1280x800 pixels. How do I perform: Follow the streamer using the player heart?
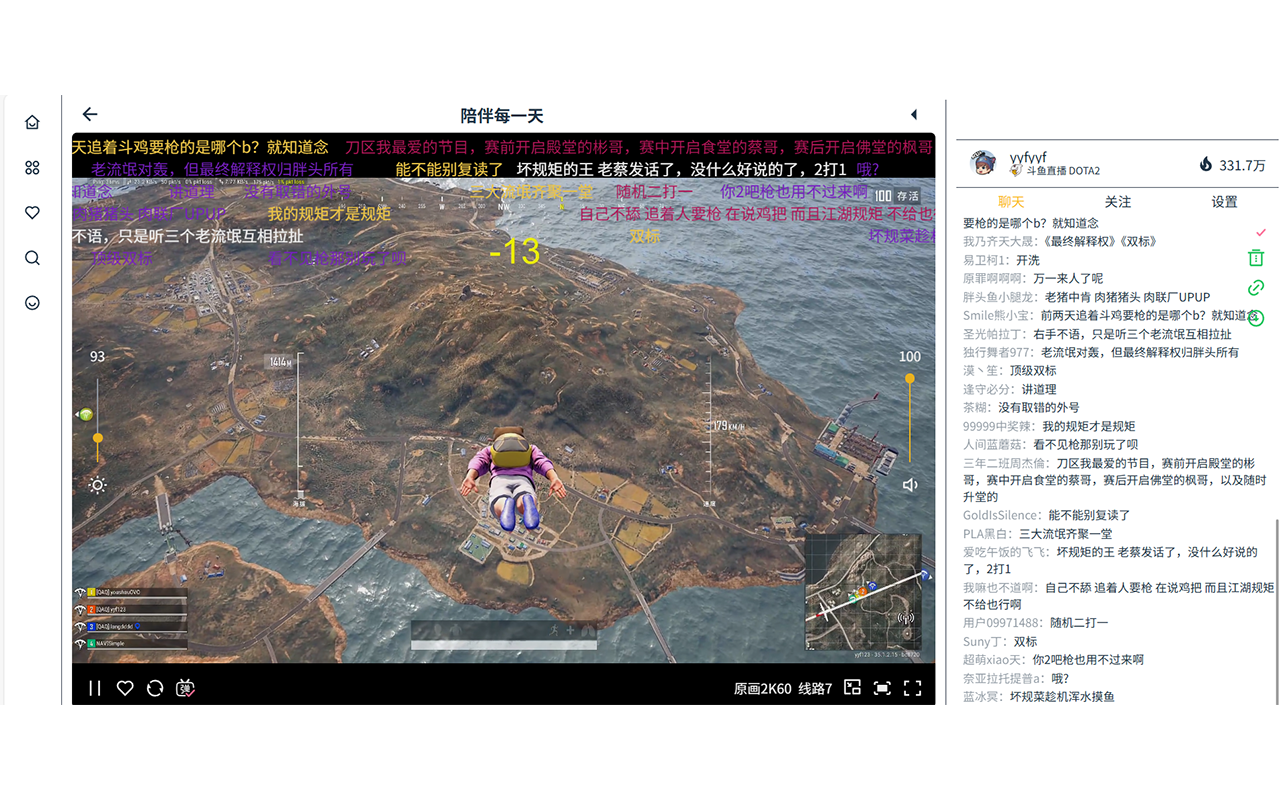click(x=125, y=688)
